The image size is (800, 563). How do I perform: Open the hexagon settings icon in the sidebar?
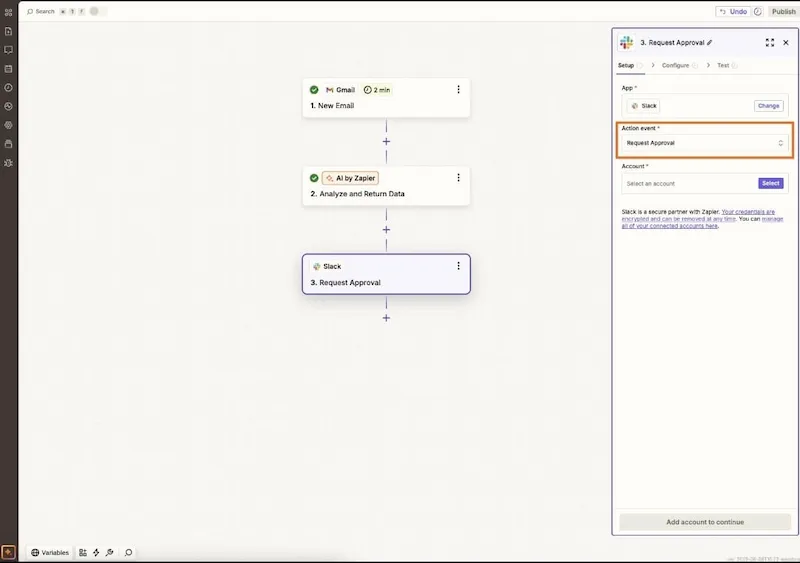tap(8, 126)
